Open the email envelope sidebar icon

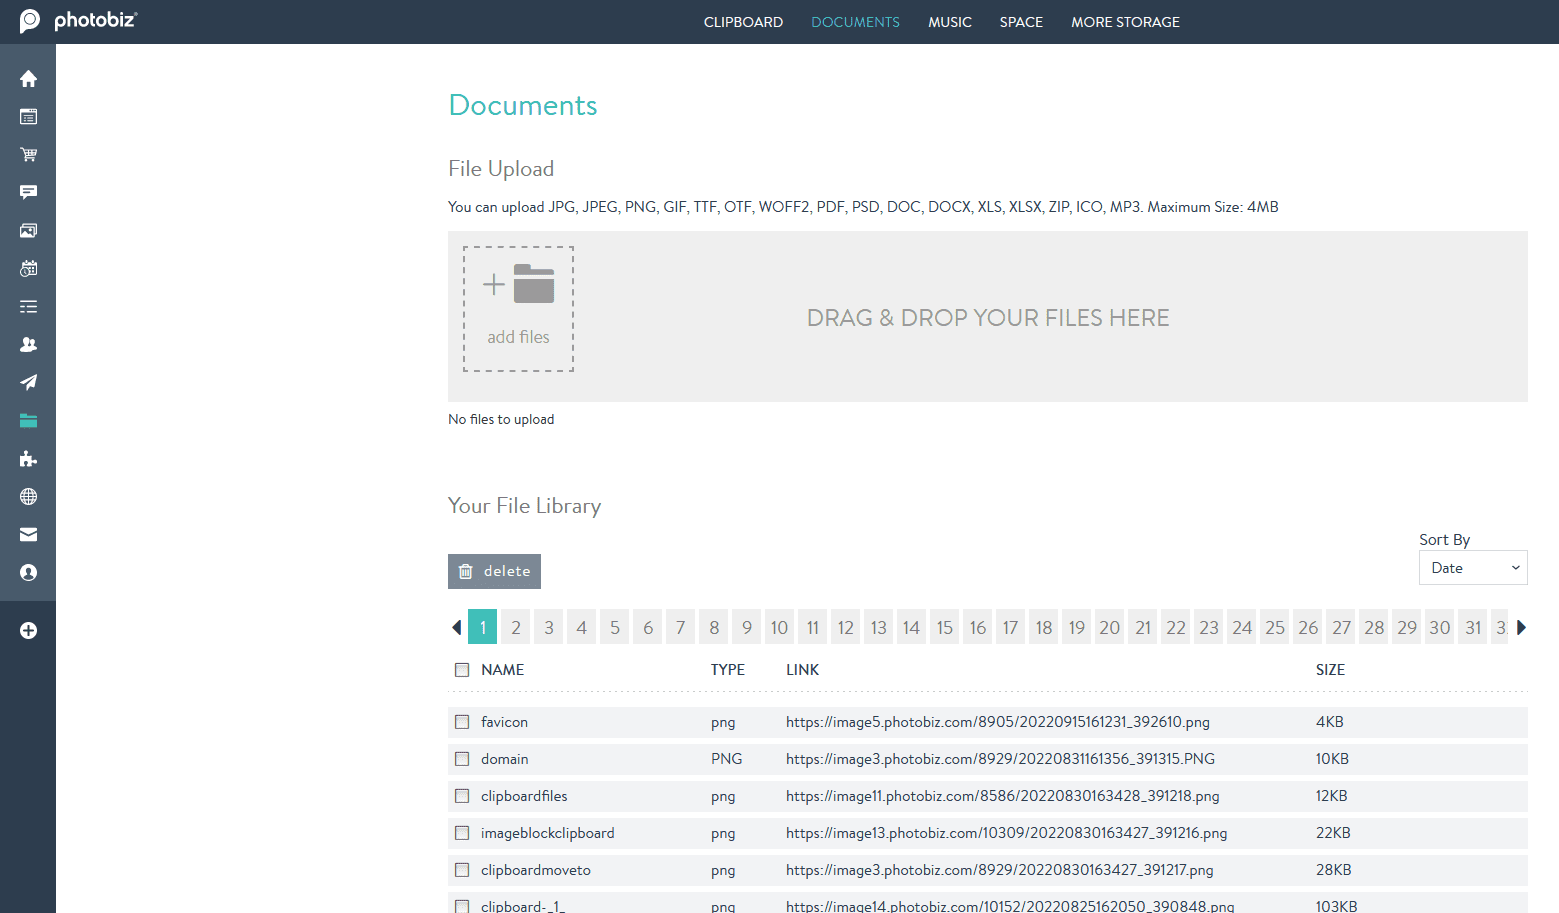[28, 534]
